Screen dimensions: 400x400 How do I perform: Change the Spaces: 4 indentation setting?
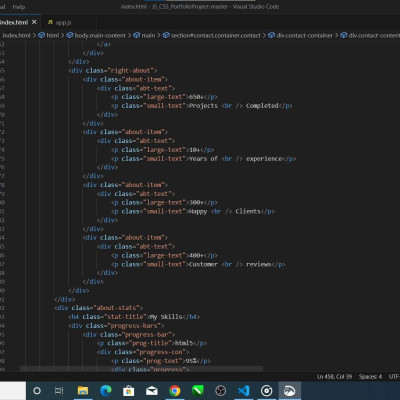(370, 377)
